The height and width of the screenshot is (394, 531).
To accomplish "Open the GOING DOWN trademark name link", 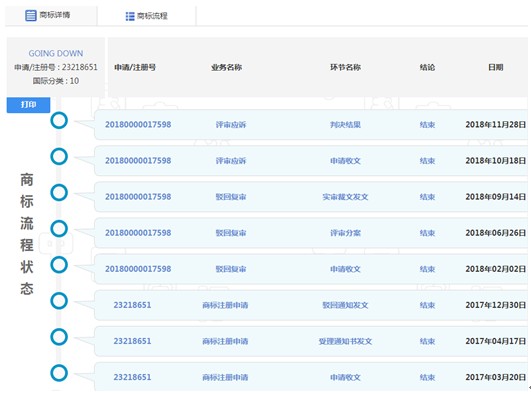I will click(56, 54).
